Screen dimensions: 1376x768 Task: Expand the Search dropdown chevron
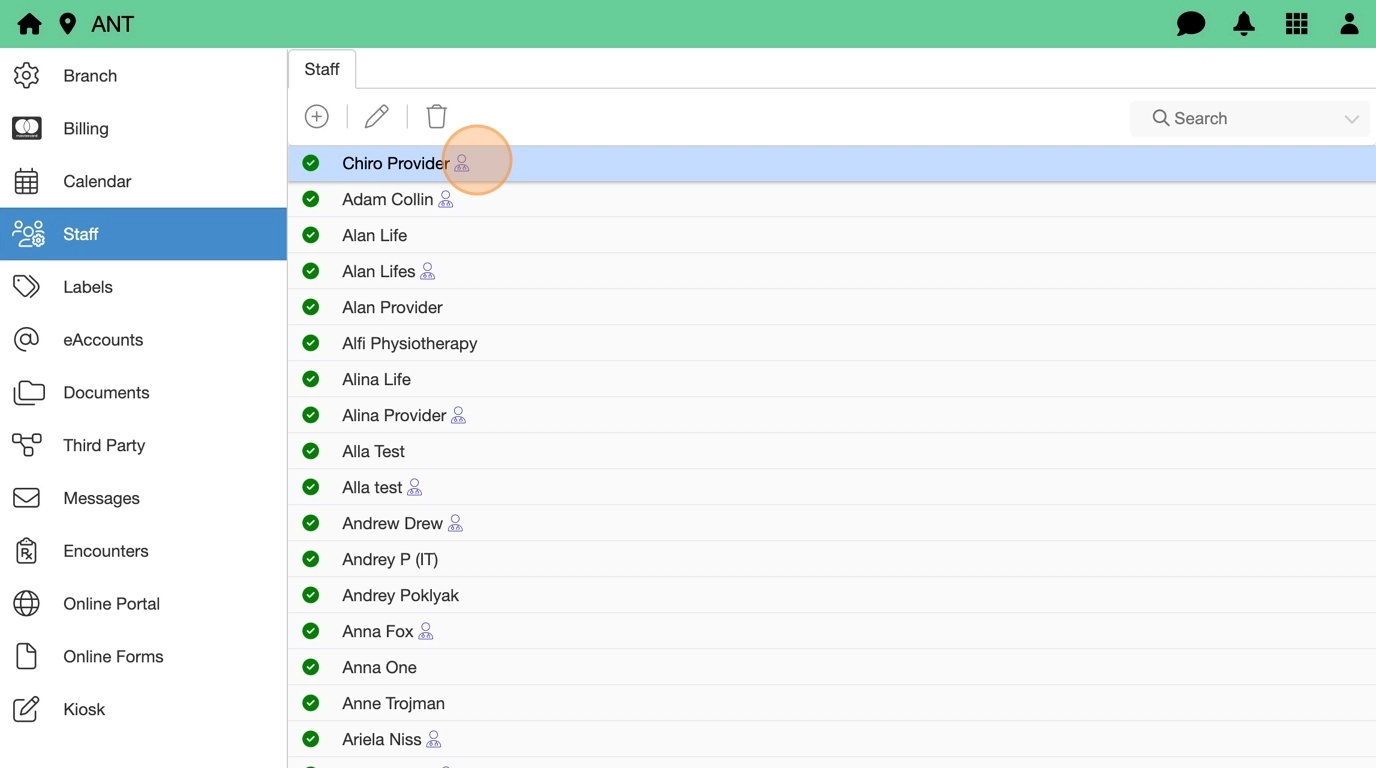[x=1351, y=119]
